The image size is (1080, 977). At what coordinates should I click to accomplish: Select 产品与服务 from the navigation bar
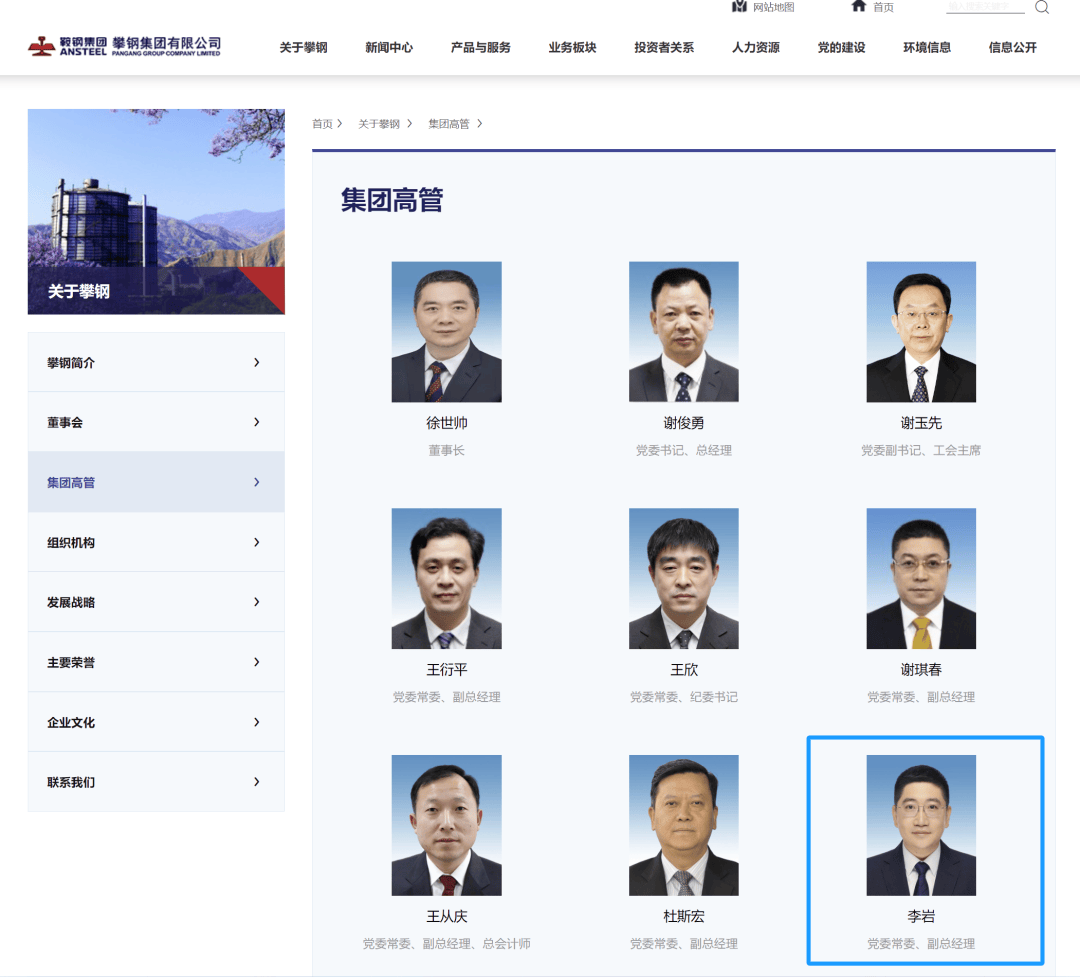pyautogui.click(x=480, y=47)
